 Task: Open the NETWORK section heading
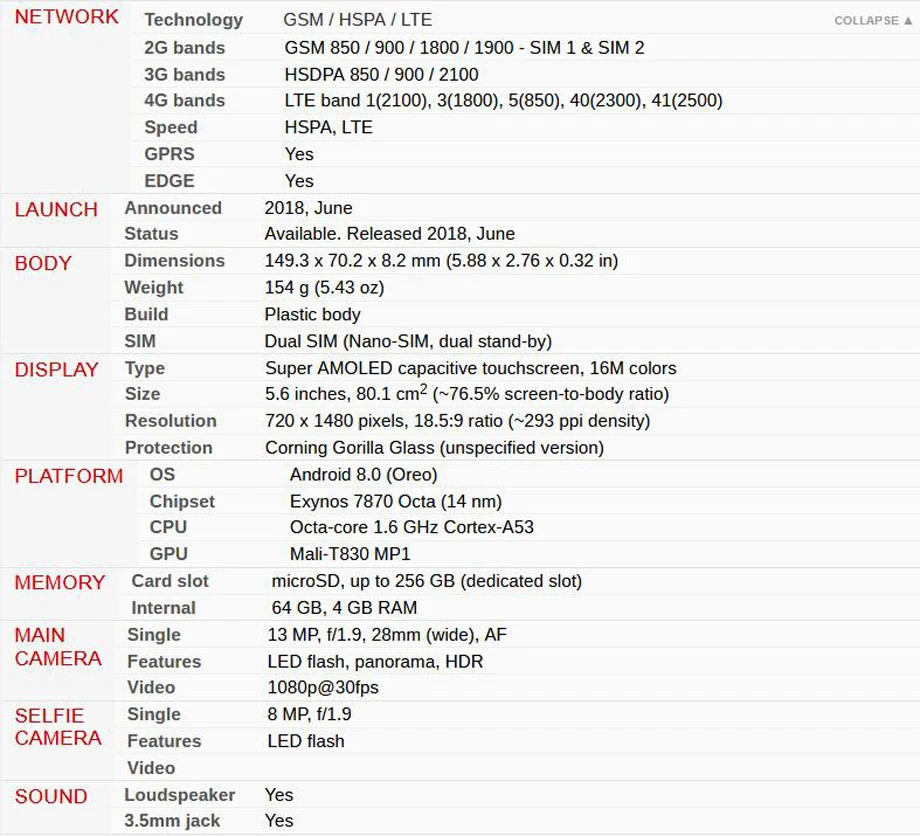click(66, 17)
